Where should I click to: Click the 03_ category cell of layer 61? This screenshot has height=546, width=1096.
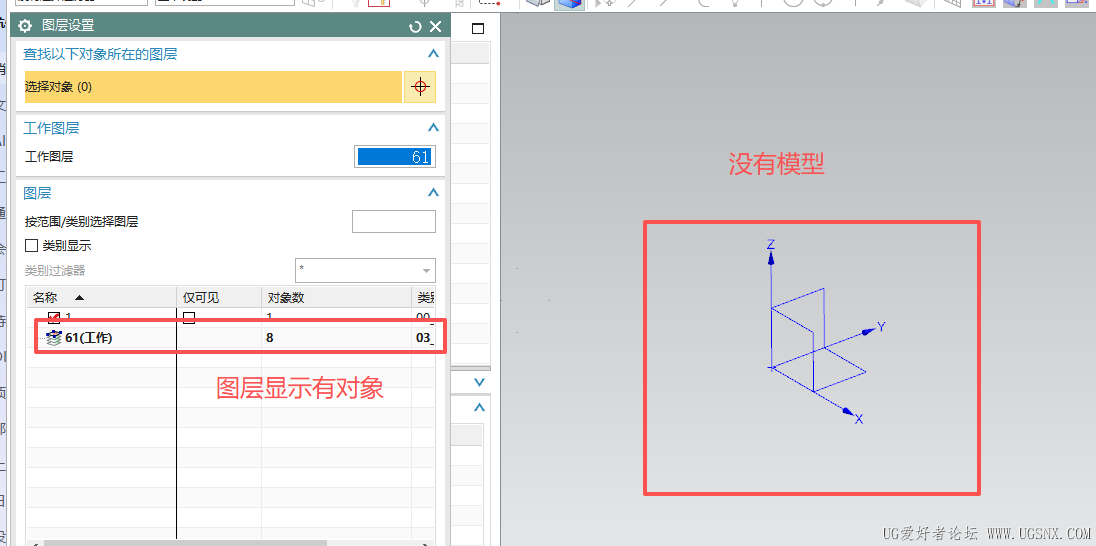(x=424, y=338)
